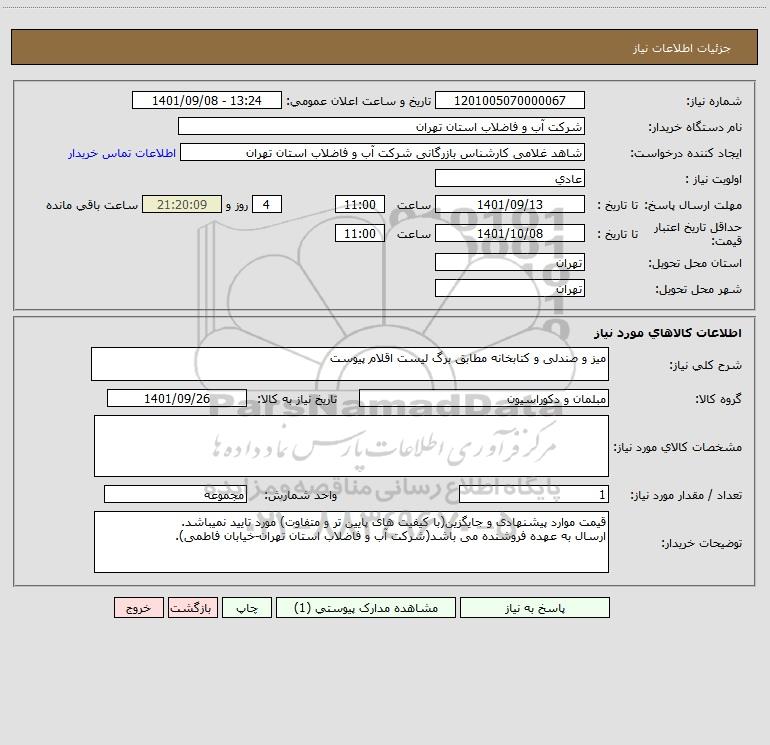Click general description field 'میز و صندلی و کتابخانه'
770x745 pixels.
(350, 364)
